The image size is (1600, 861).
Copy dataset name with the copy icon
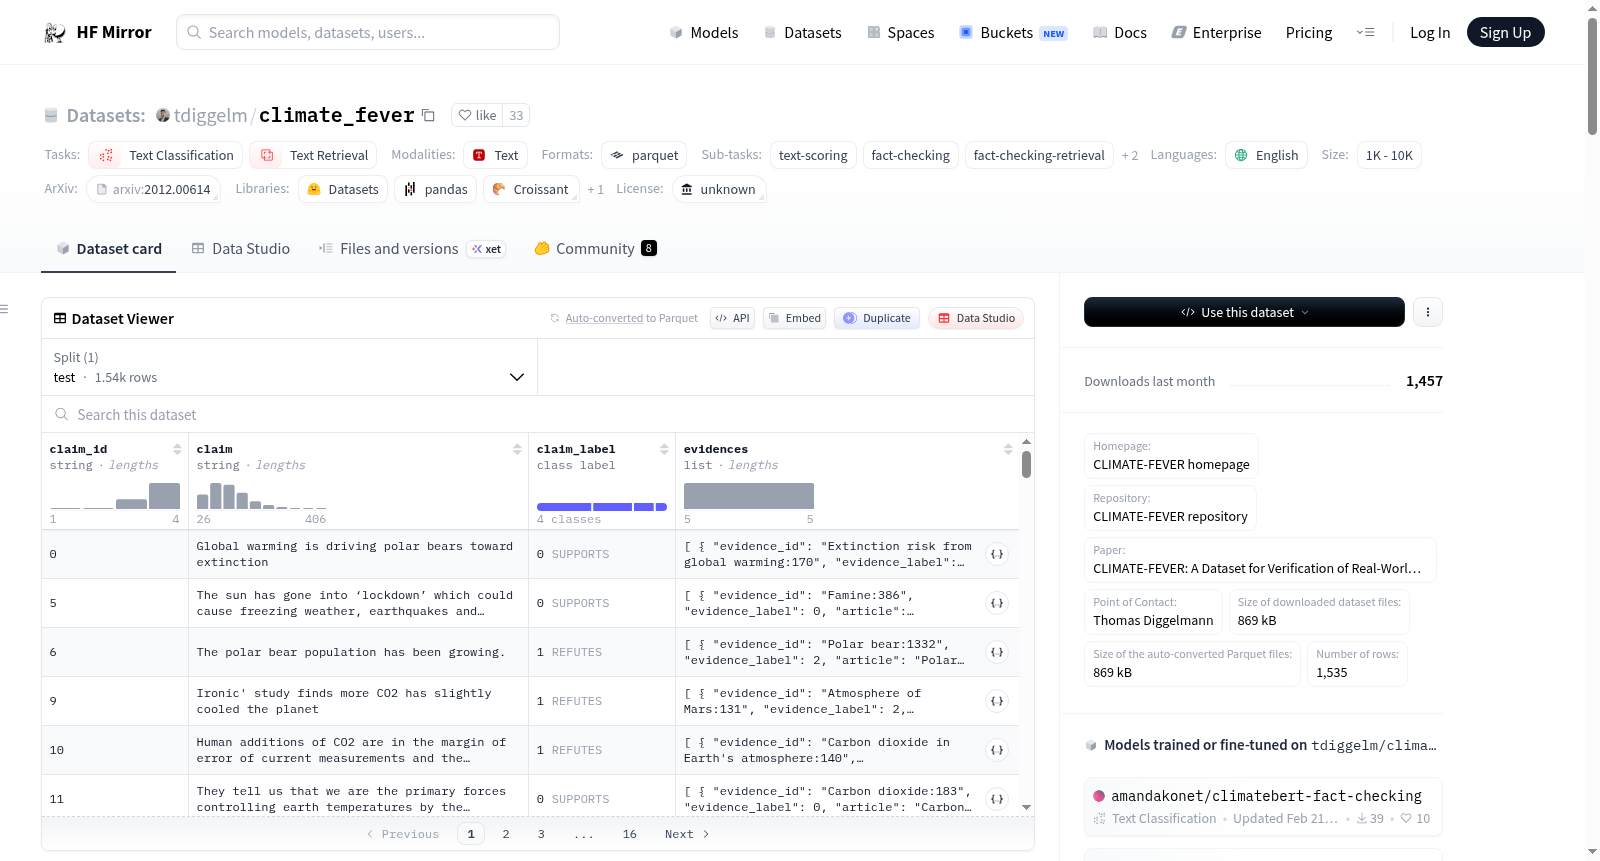click(428, 115)
